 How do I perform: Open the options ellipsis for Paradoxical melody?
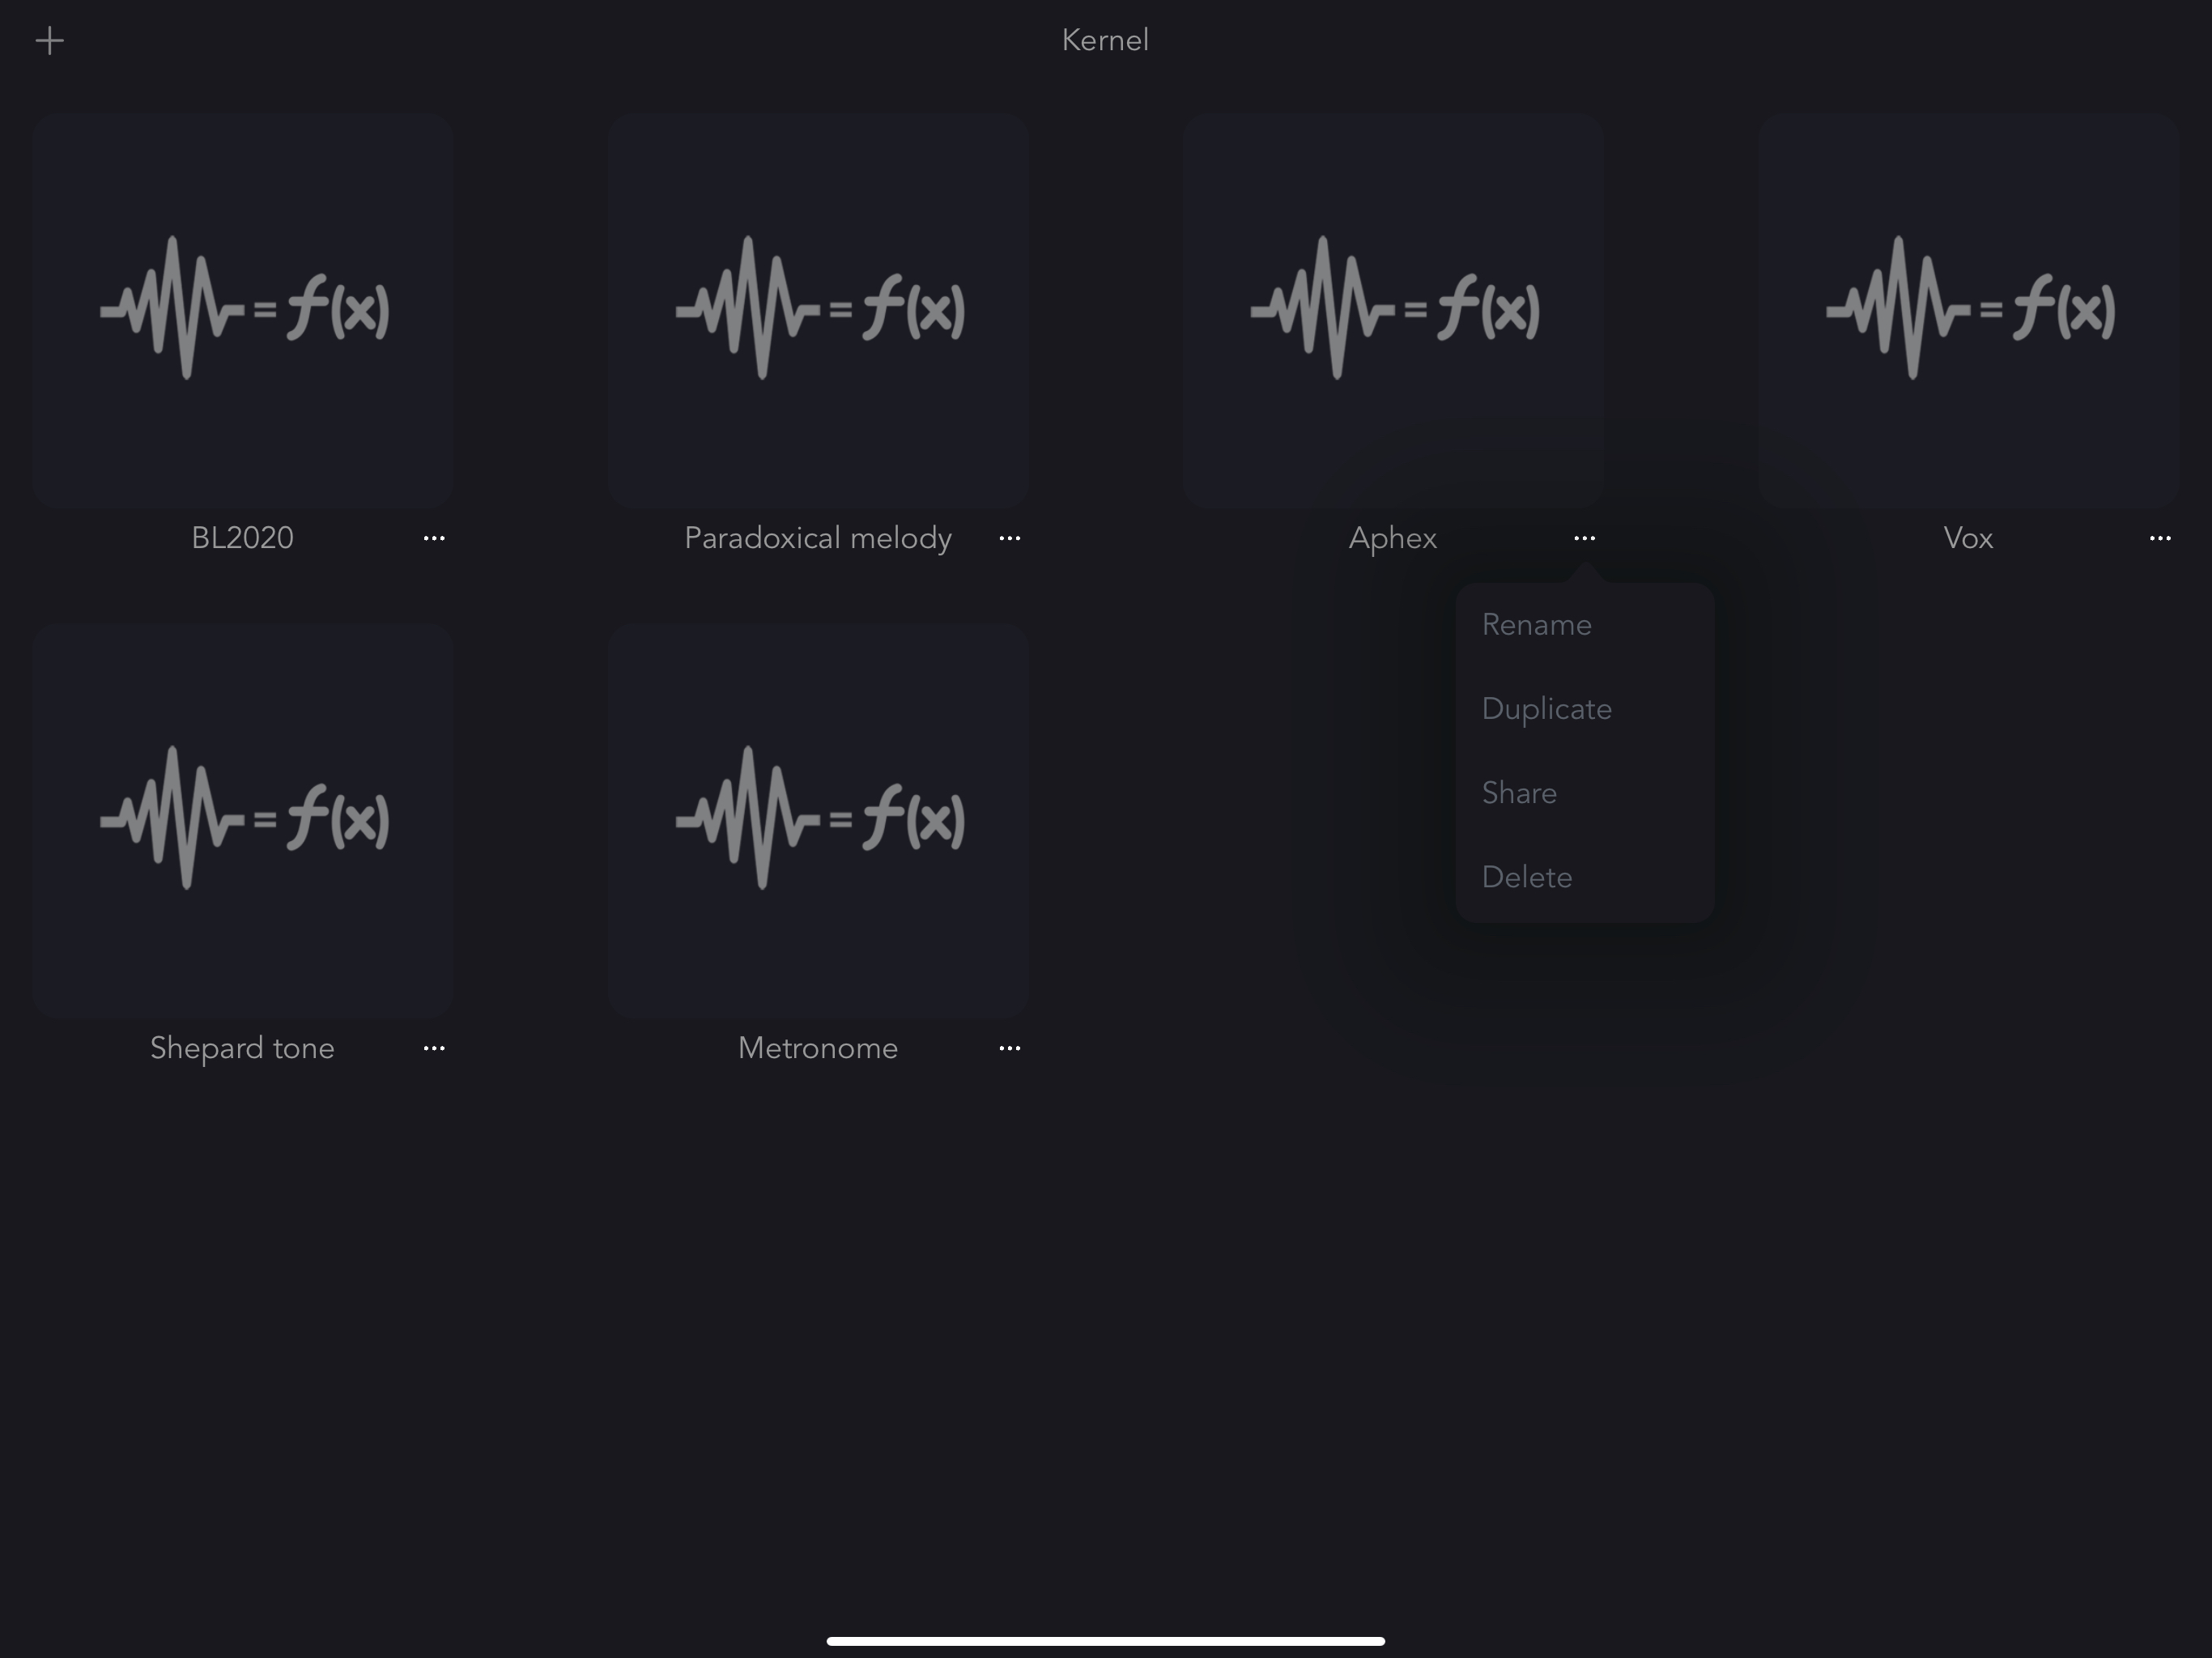1010,538
